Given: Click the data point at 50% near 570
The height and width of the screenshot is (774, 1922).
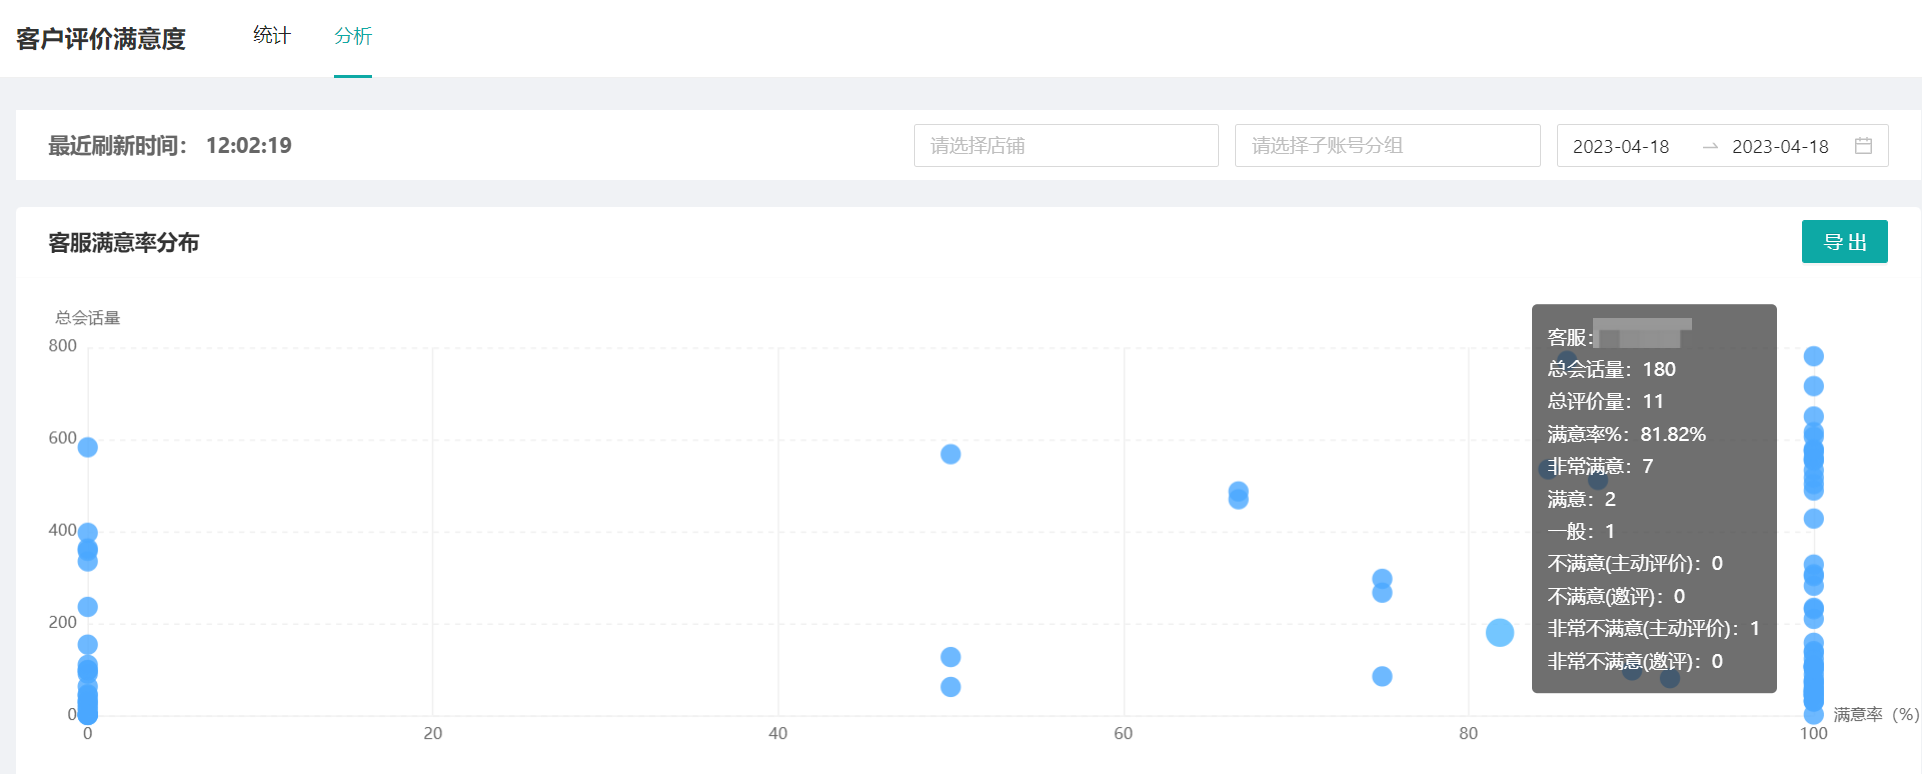Looking at the screenshot, I should click(x=950, y=454).
